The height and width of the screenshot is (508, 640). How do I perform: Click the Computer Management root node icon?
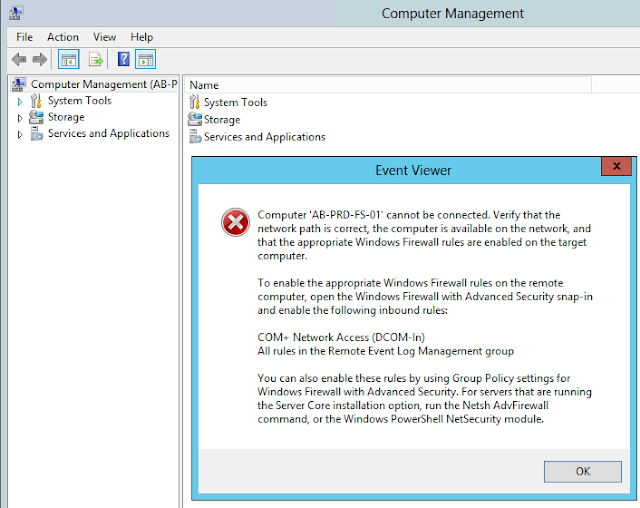(19, 84)
